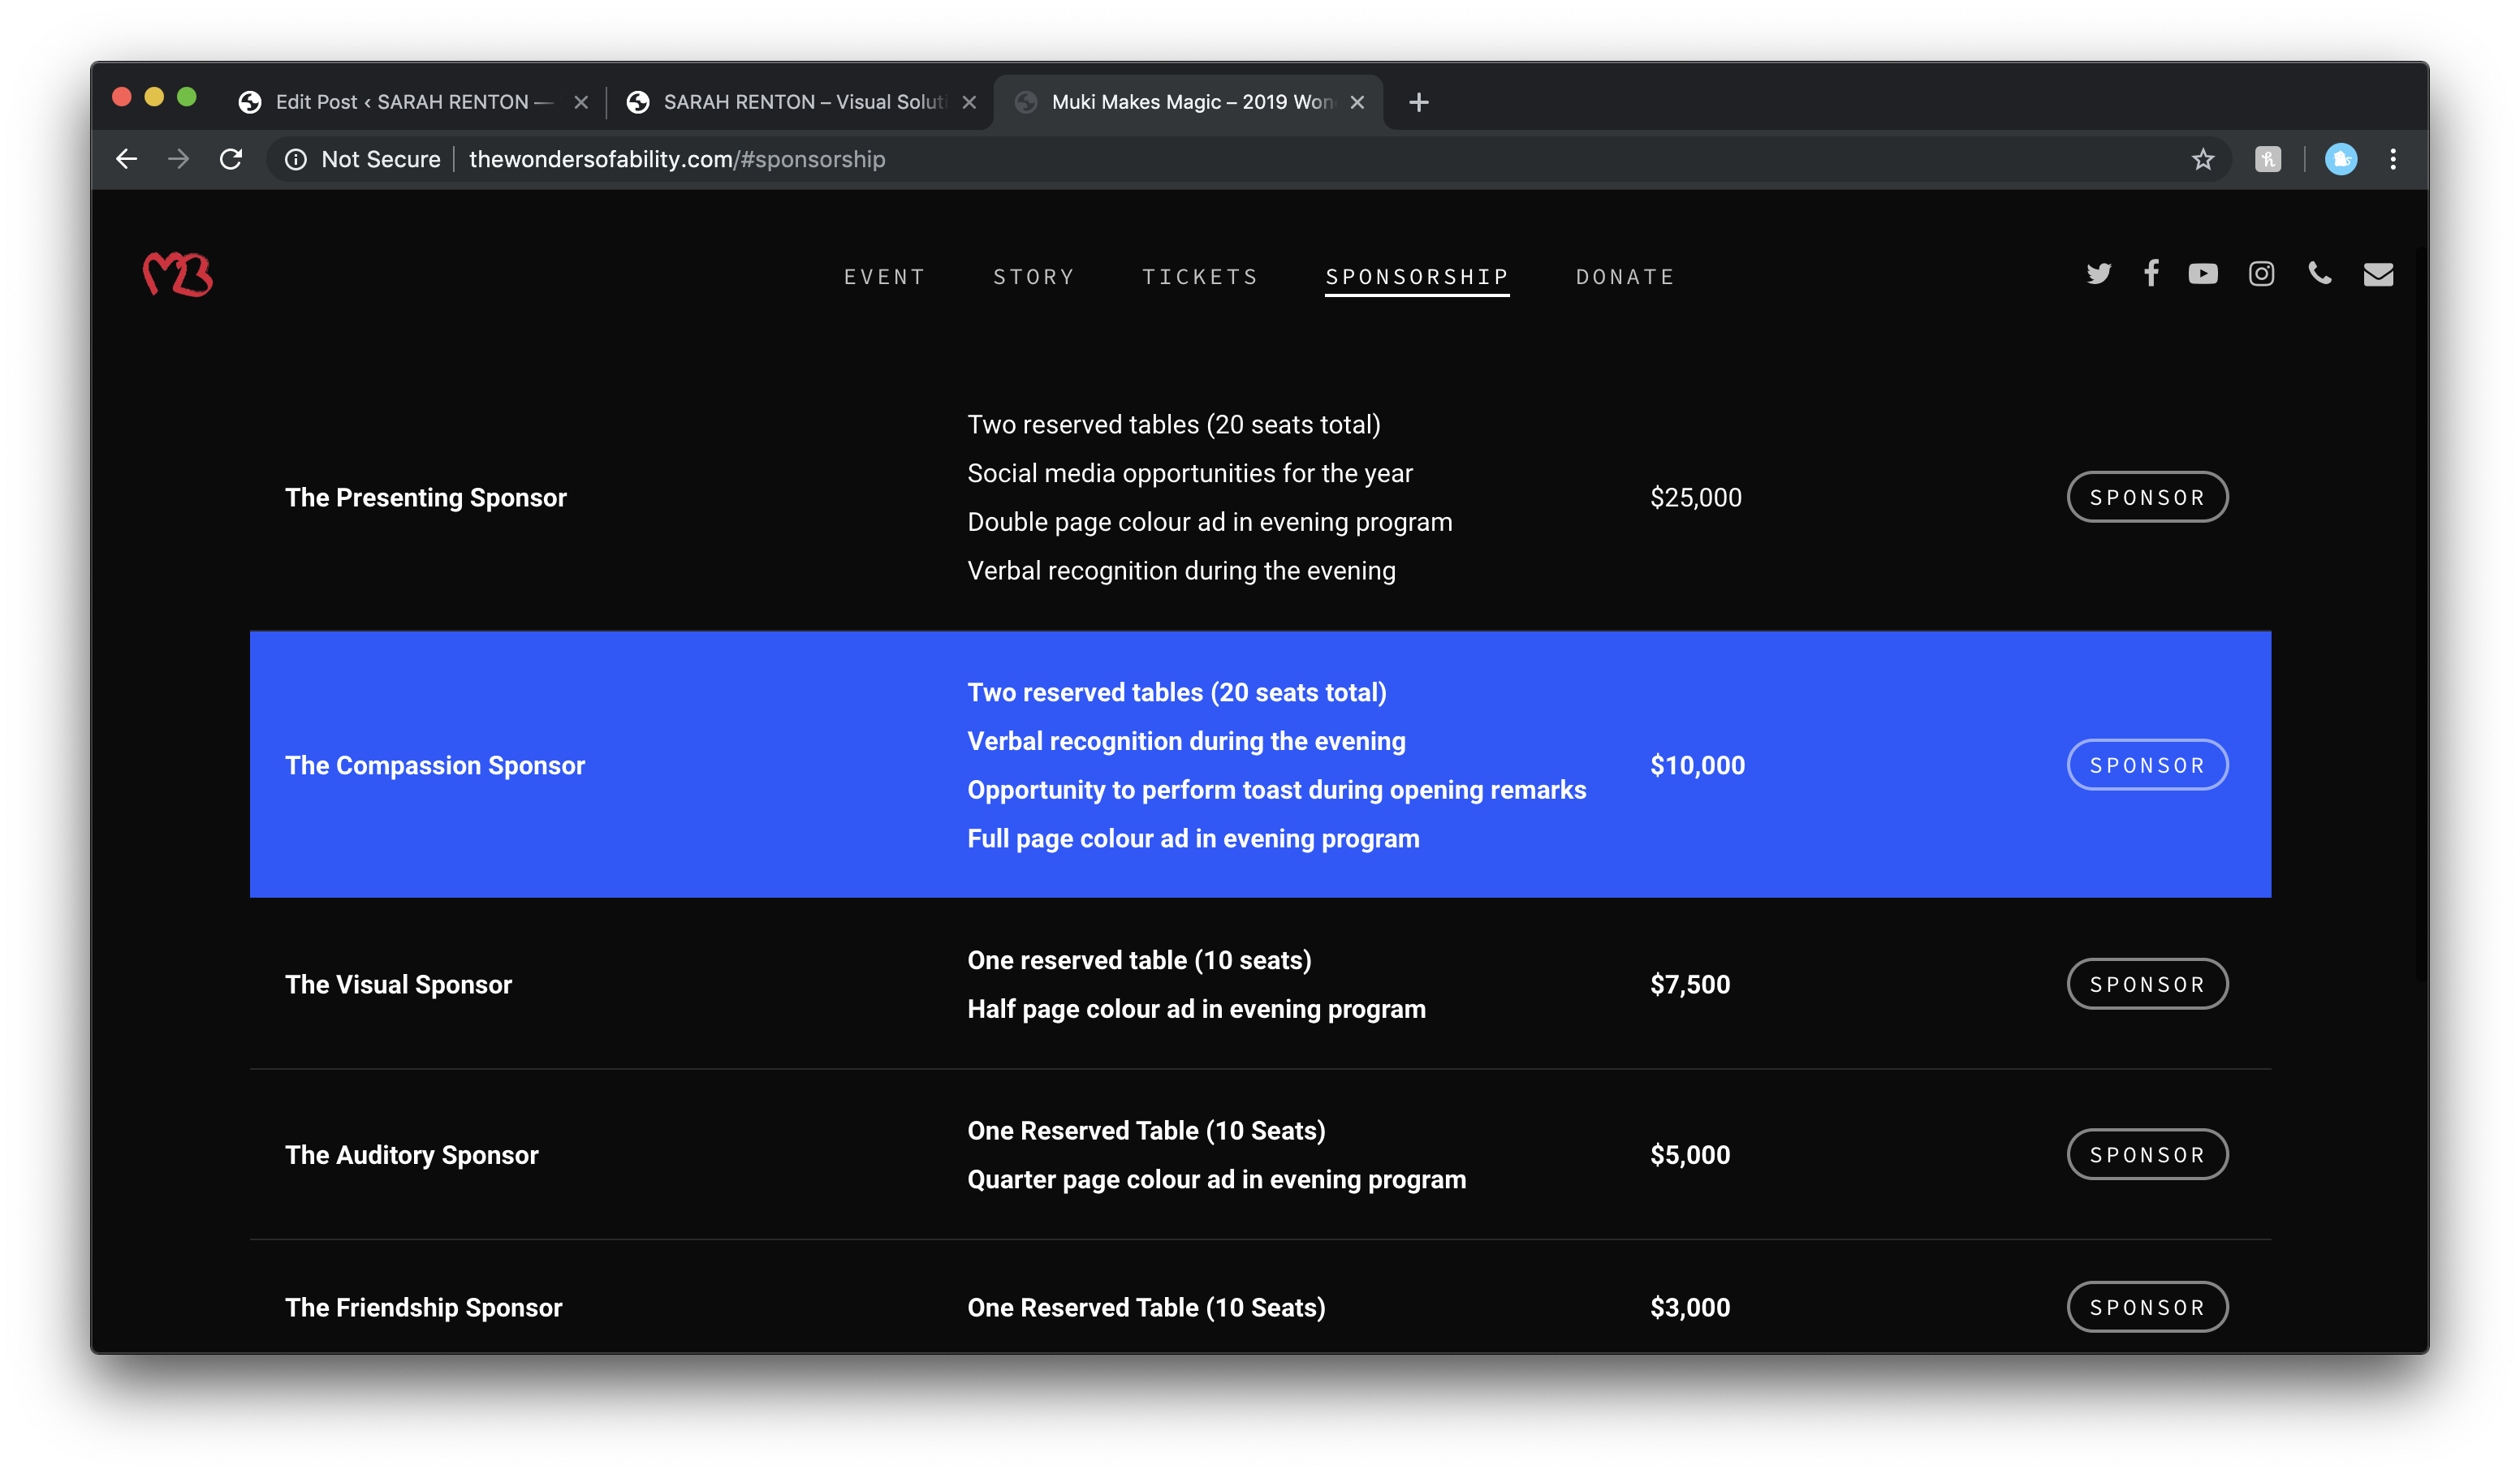Click 'Social media opportunities for the year'
The image size is (2520, 1474).
click(1190, 473)
